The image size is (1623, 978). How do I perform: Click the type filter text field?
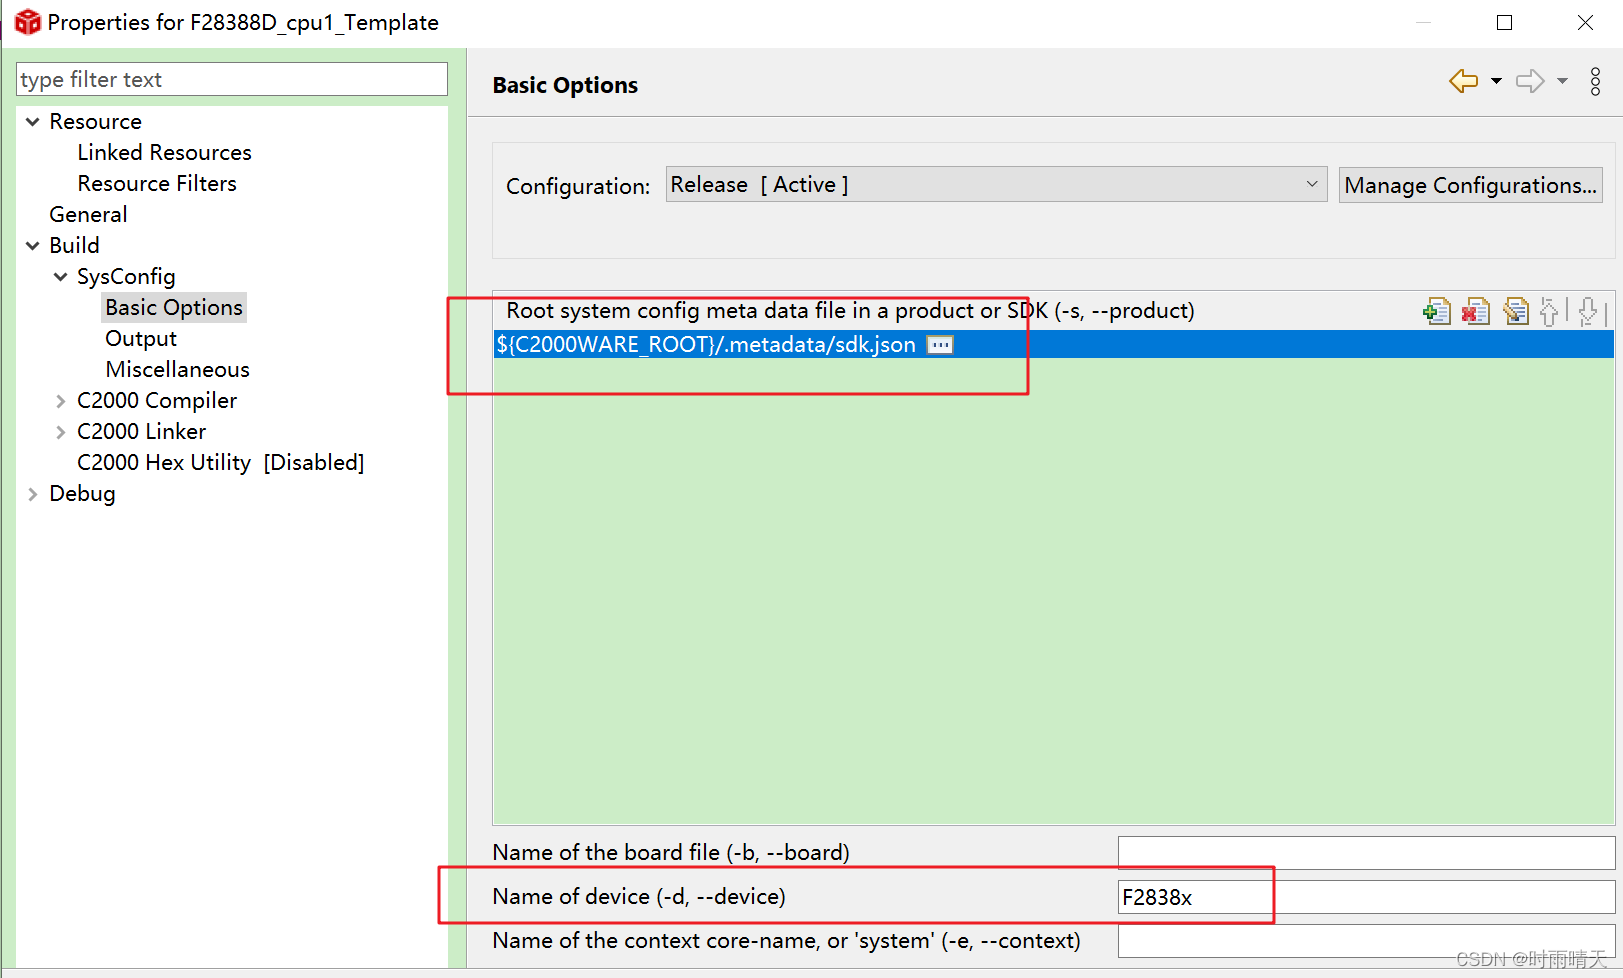pyautogui.click(x=232, y=79)
